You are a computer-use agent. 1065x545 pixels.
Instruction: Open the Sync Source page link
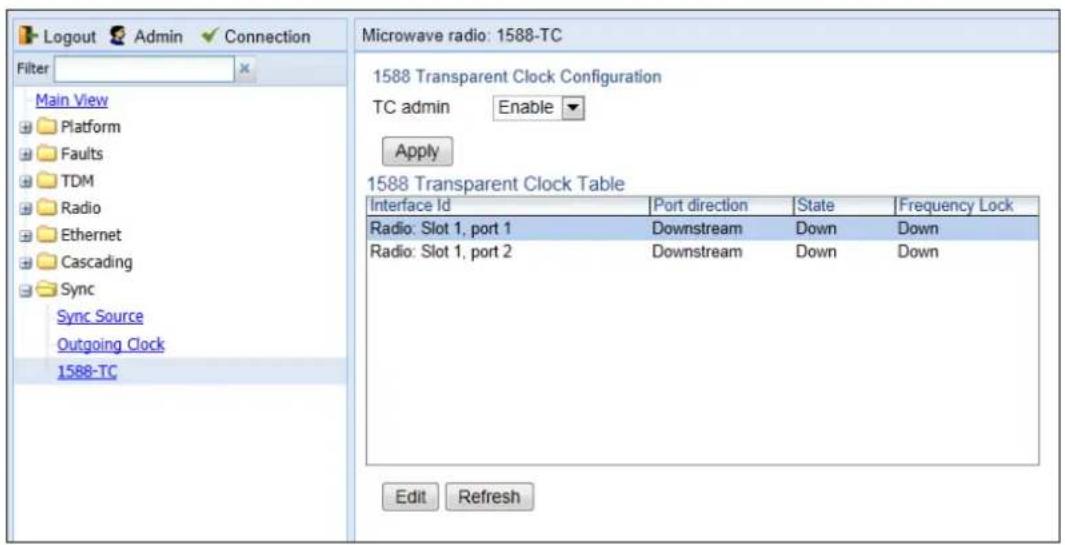coord(100,317)
